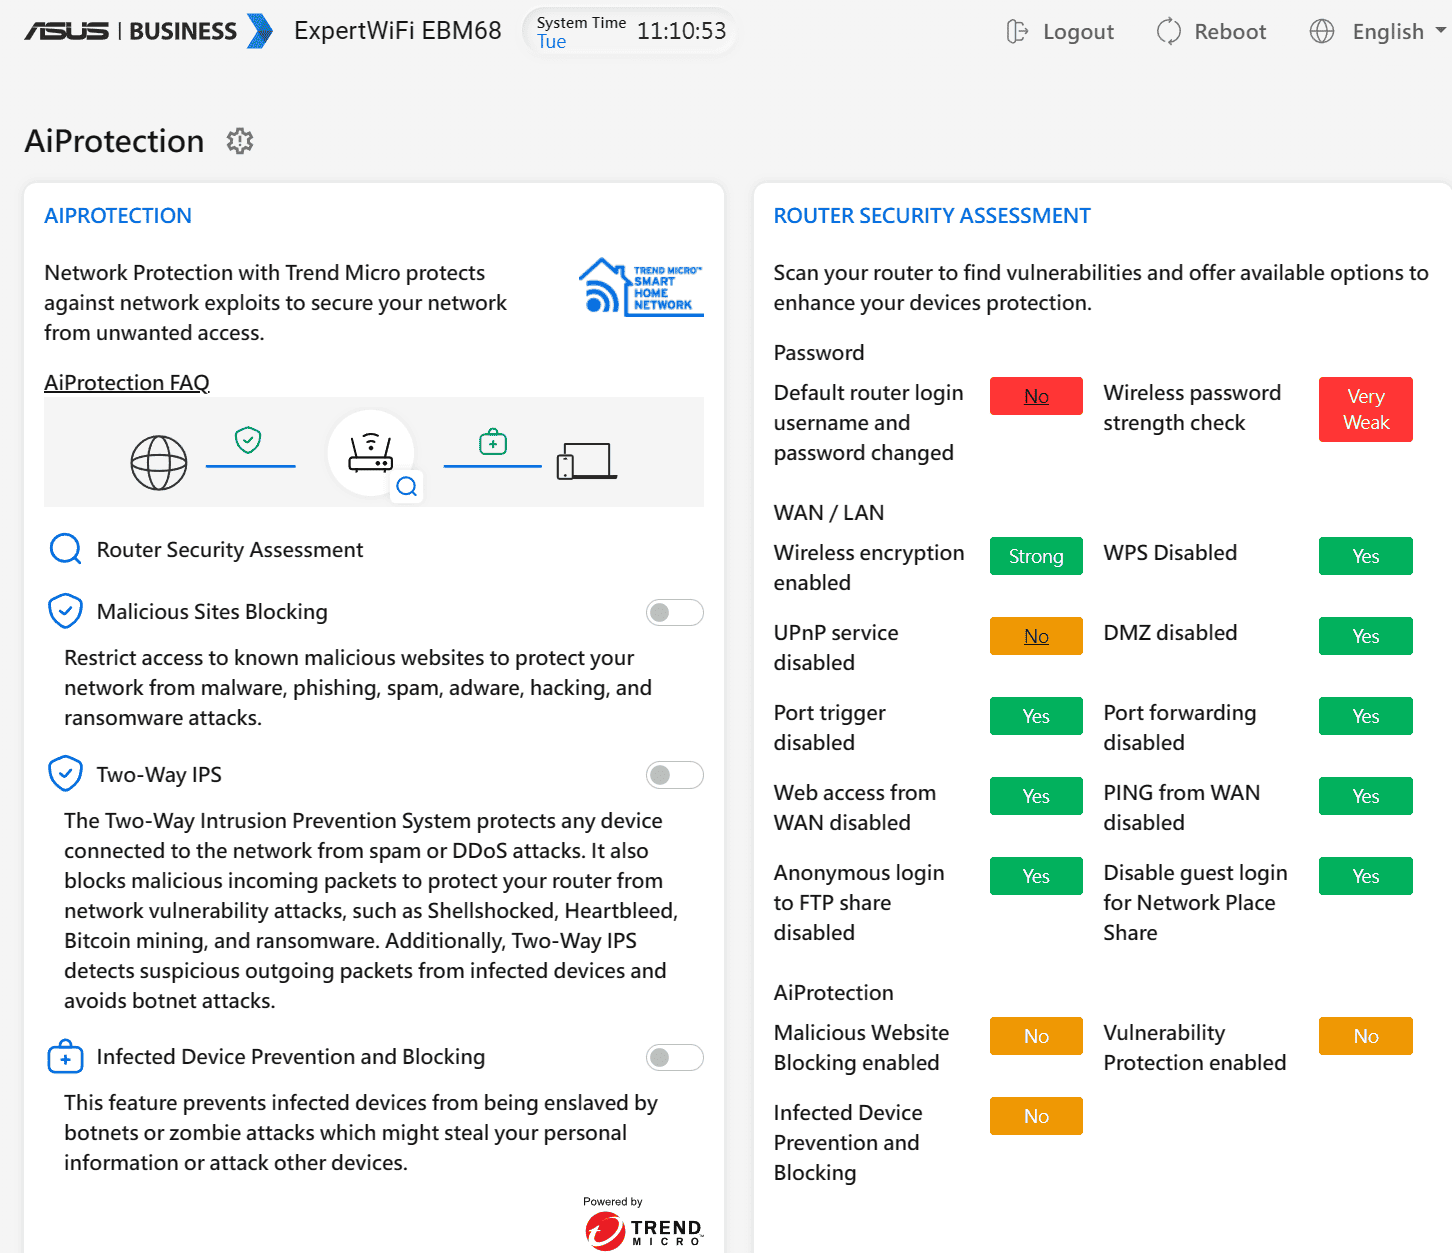Click the Password section label
The width and height of the screenshot is (1452, 1253).
(x=819, y=353)
